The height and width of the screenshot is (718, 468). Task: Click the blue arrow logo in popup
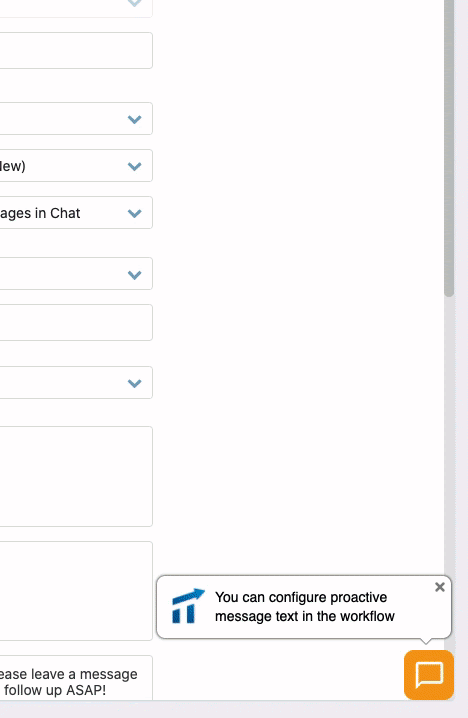click(188, 606)
